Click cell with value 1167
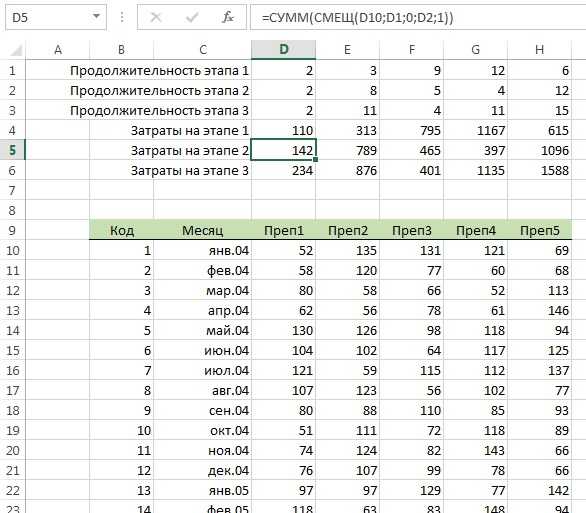 pyautogui.click(x=475, y=130)
